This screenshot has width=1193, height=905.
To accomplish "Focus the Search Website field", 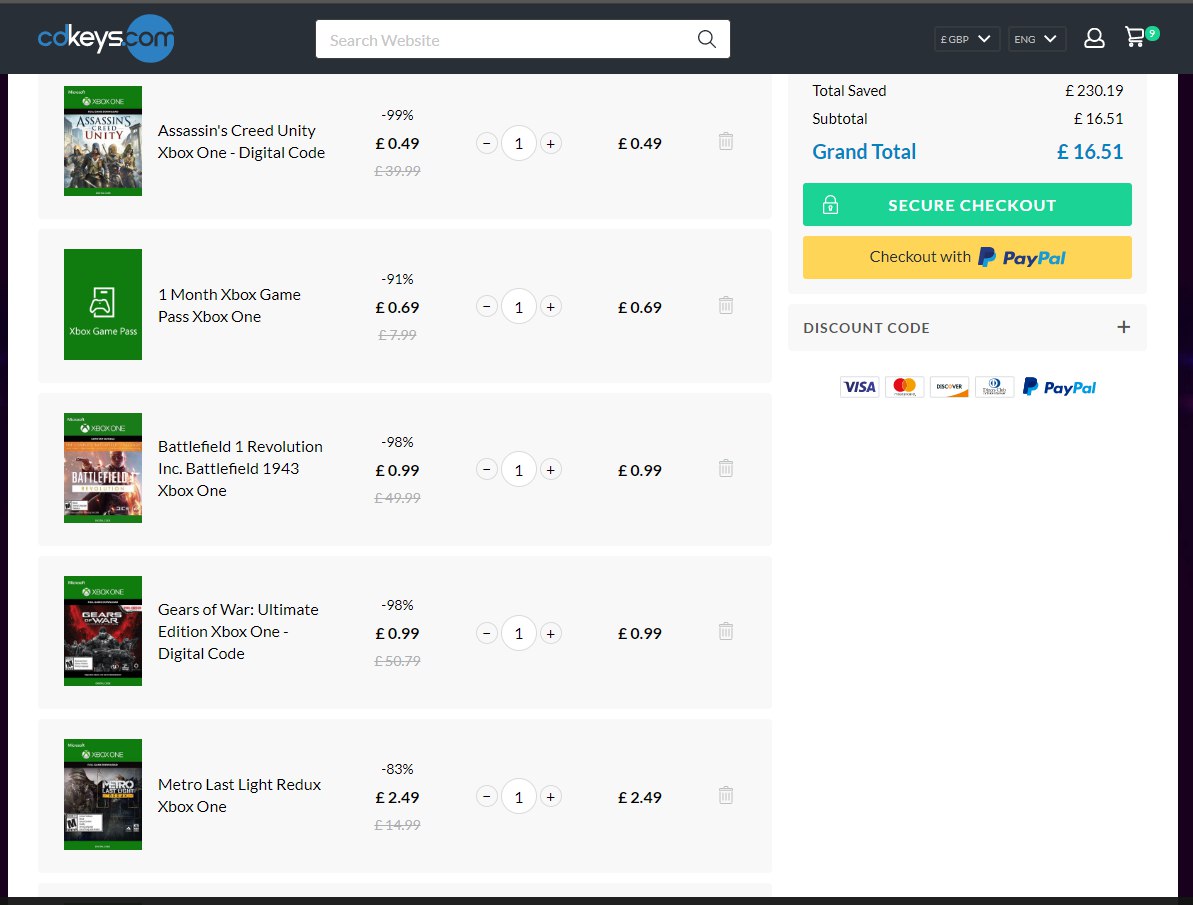I will (x=523, y=40).
